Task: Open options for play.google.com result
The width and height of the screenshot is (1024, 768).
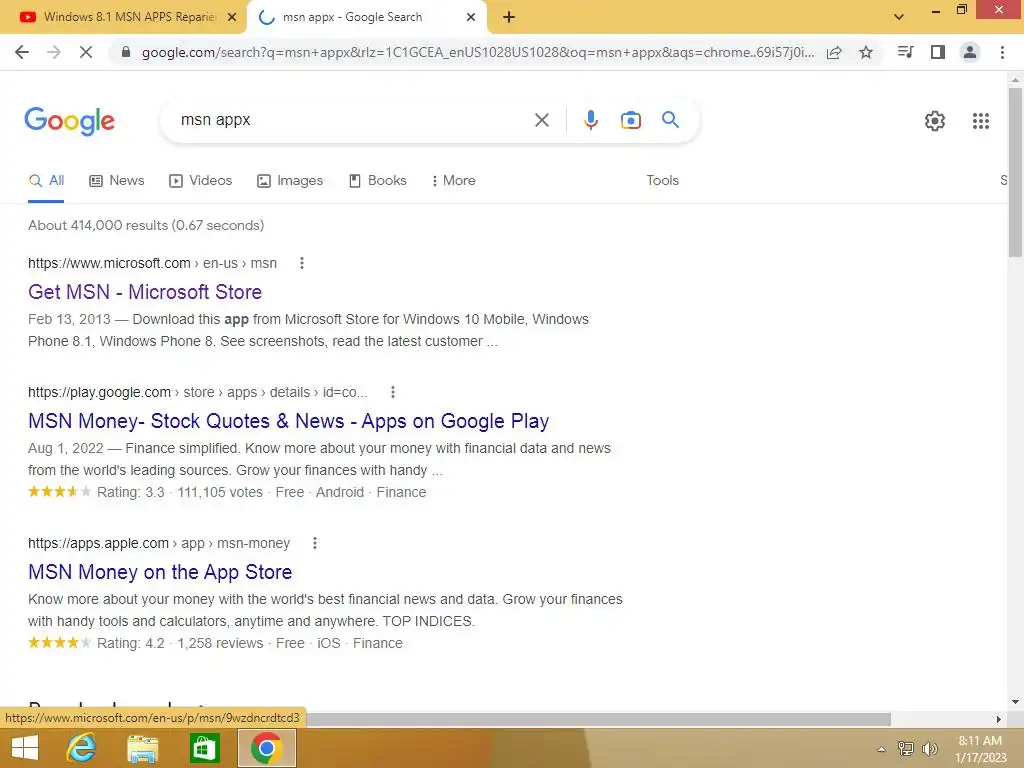Action: pyautogui.click(x=392, y=392)
